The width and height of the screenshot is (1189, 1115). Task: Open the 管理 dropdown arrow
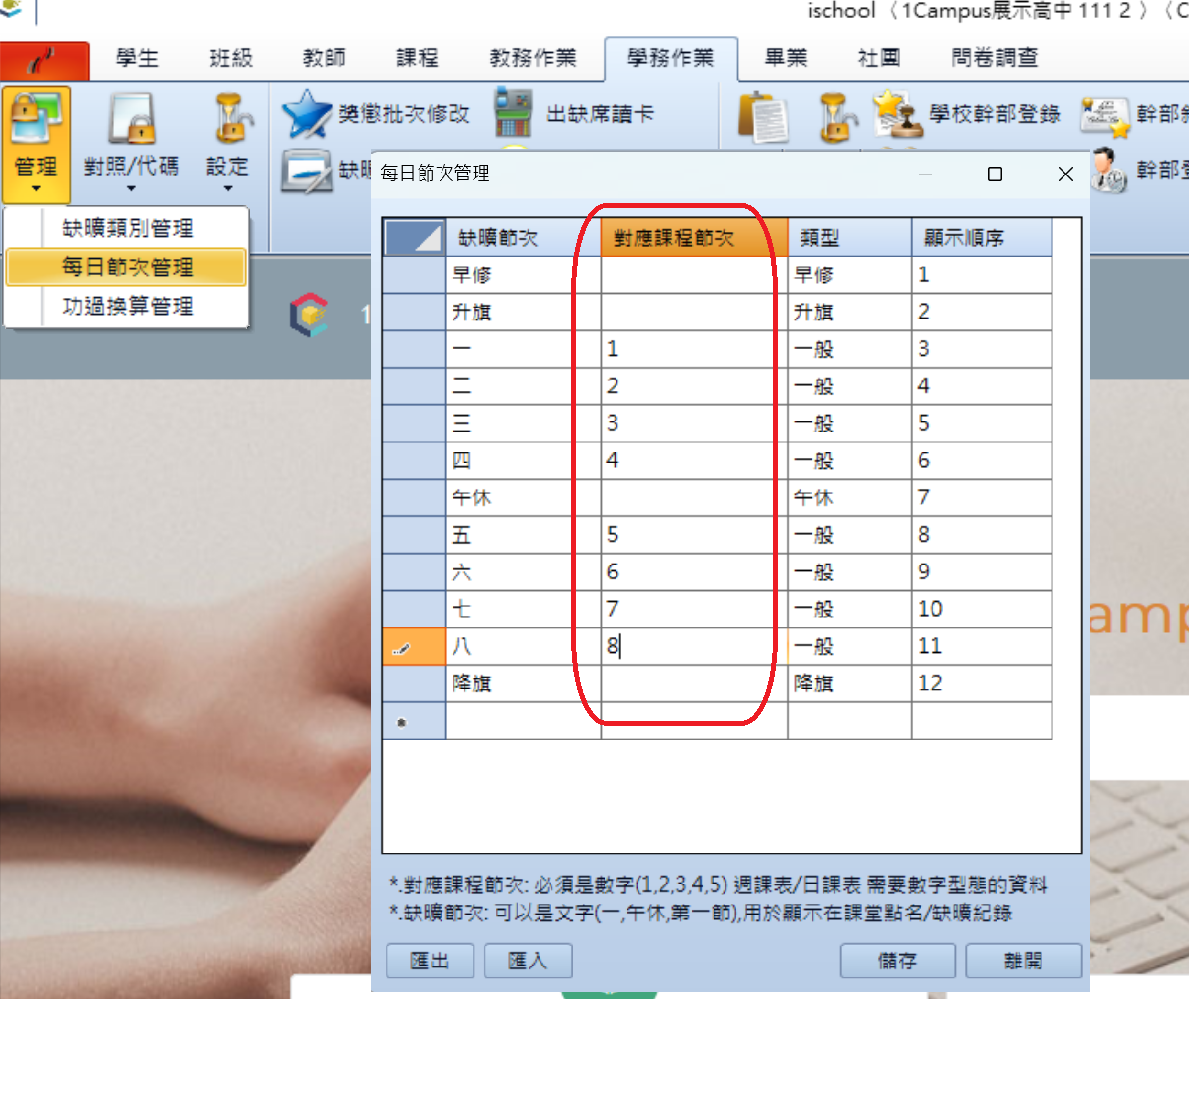(x=36, y=188)
